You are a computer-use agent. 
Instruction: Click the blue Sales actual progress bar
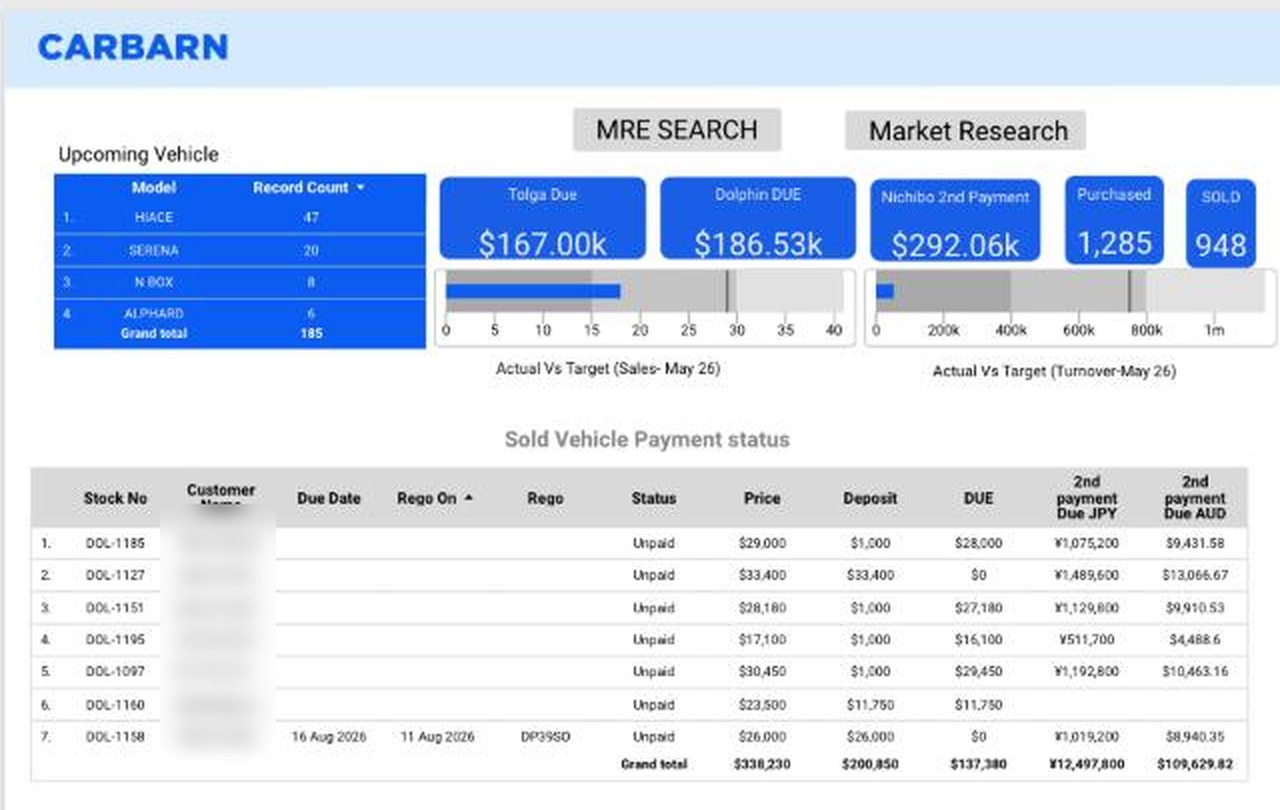533,292
